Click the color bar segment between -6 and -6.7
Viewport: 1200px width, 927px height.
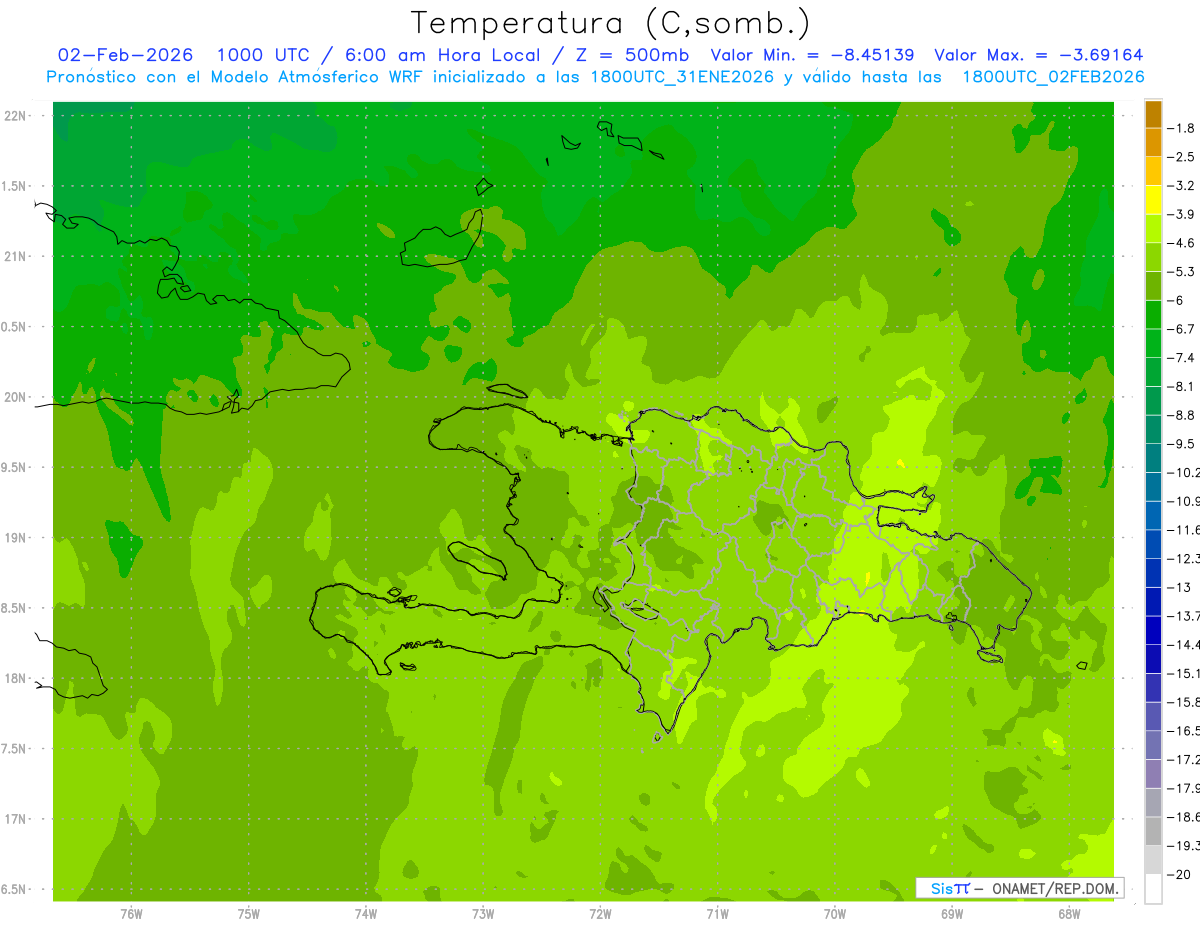click(x=1153, y=314)
